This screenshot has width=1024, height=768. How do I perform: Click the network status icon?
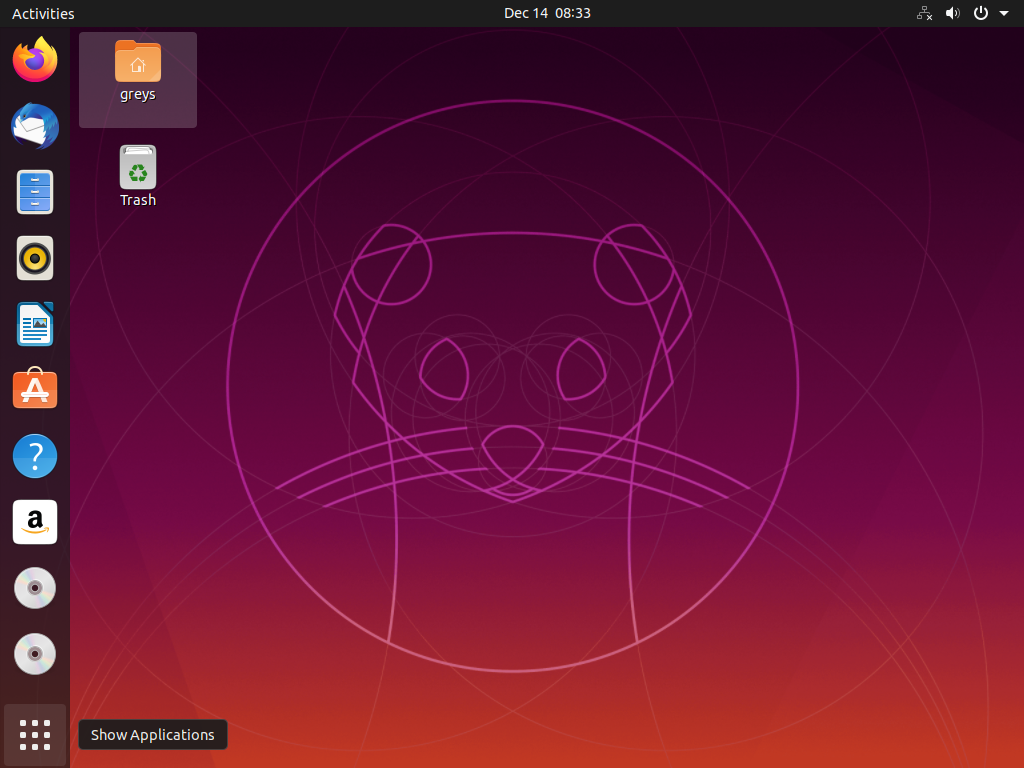[924, 13]
